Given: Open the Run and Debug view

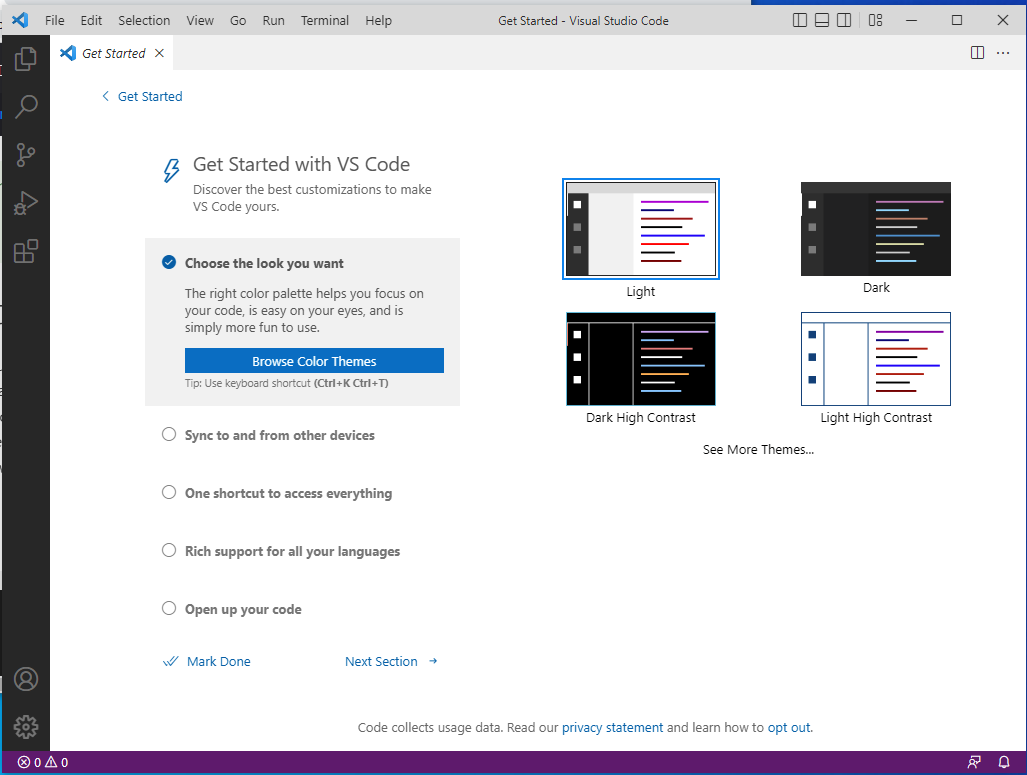Looking at the screenshot, I should point(26,203).
